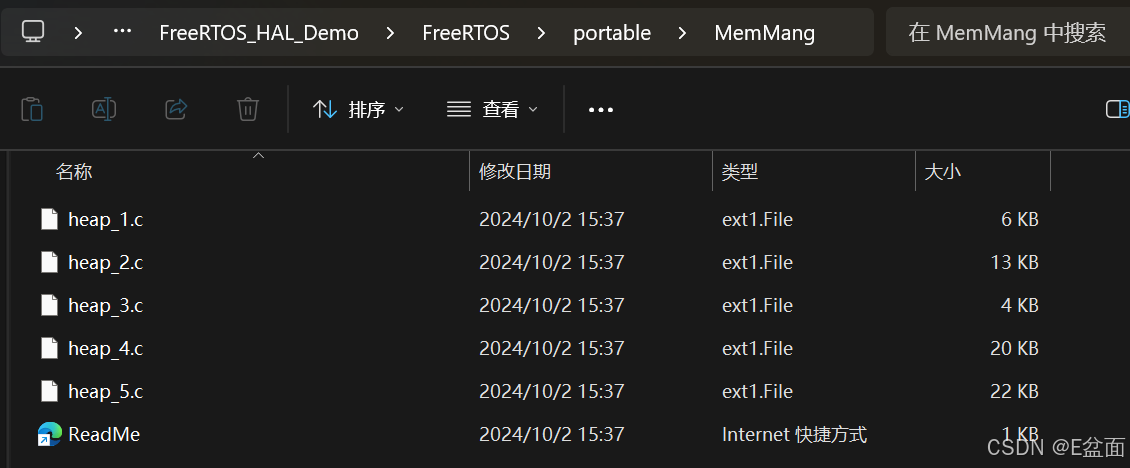Click the 在 MemMang 中搜索 search box

[1007, 32]
